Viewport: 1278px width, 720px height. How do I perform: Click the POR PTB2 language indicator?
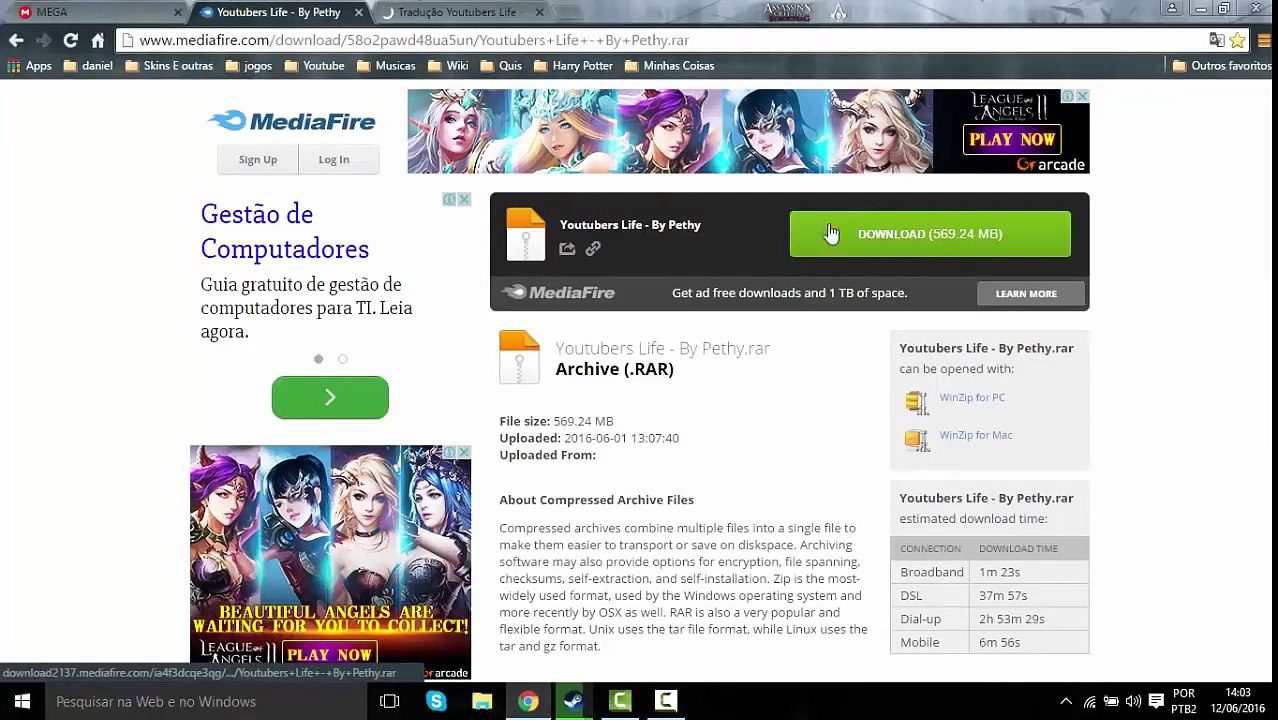[1184, 701]
